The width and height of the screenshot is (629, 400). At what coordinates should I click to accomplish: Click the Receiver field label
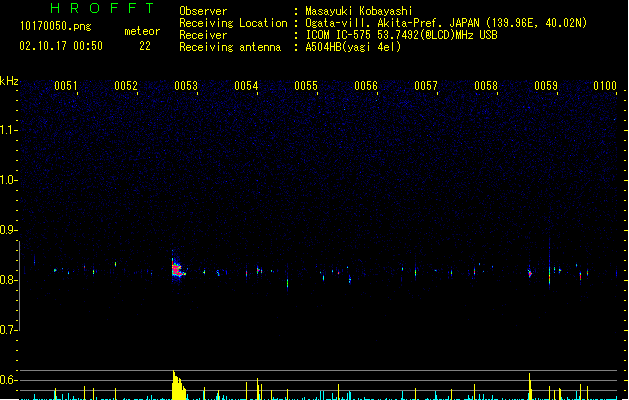(x=203, y=35)
